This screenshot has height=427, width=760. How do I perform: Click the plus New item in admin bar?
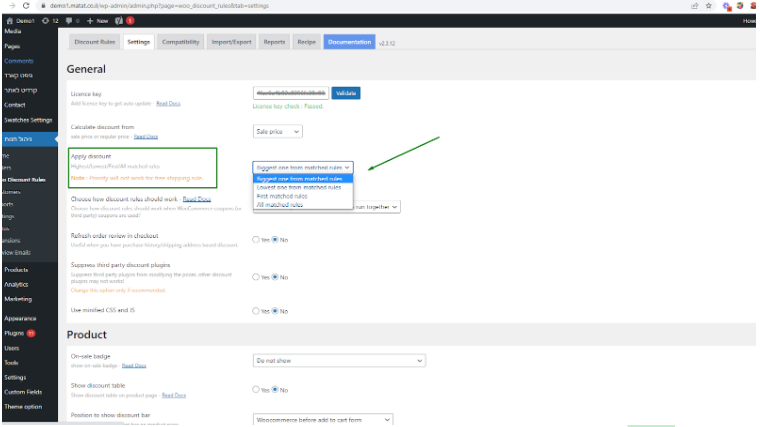coord(97,20)
